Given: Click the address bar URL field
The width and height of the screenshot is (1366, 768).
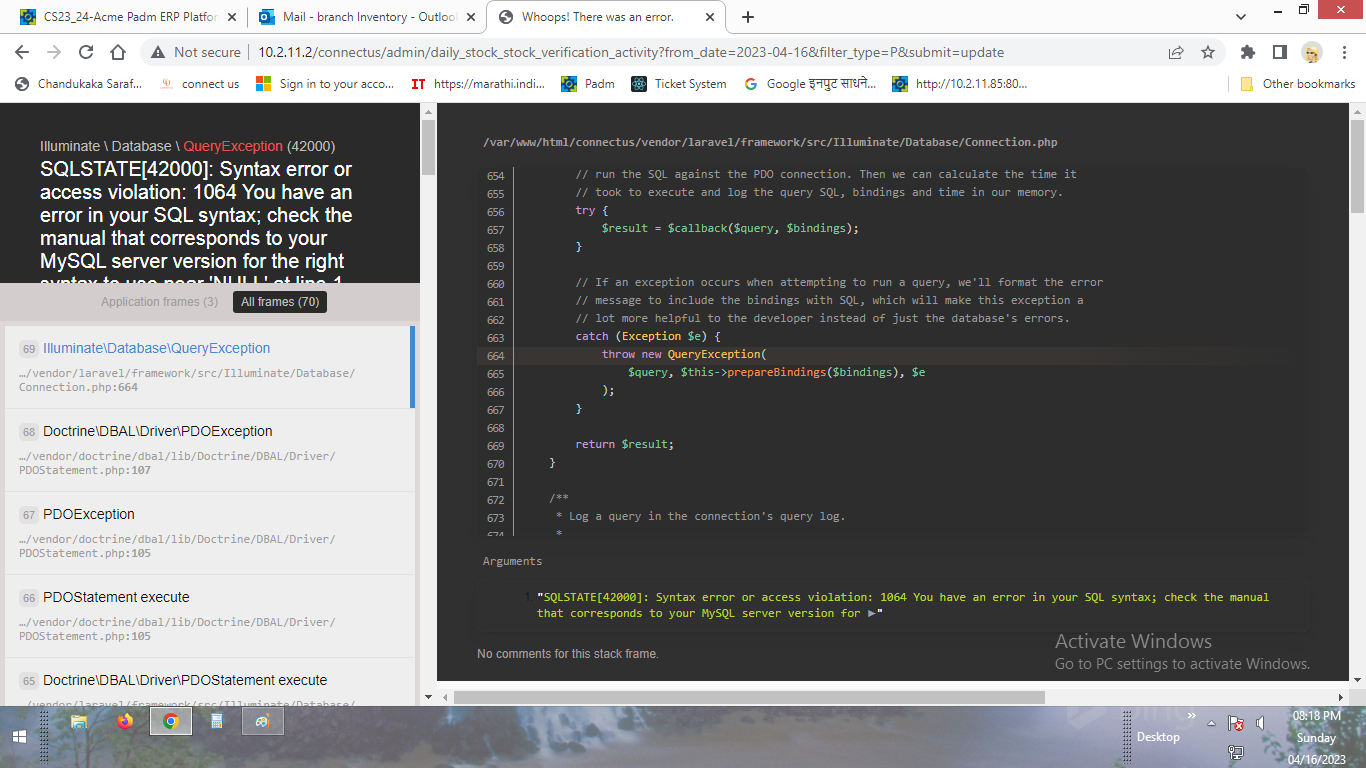Looking at the screenshot, I should pos(630,52).
